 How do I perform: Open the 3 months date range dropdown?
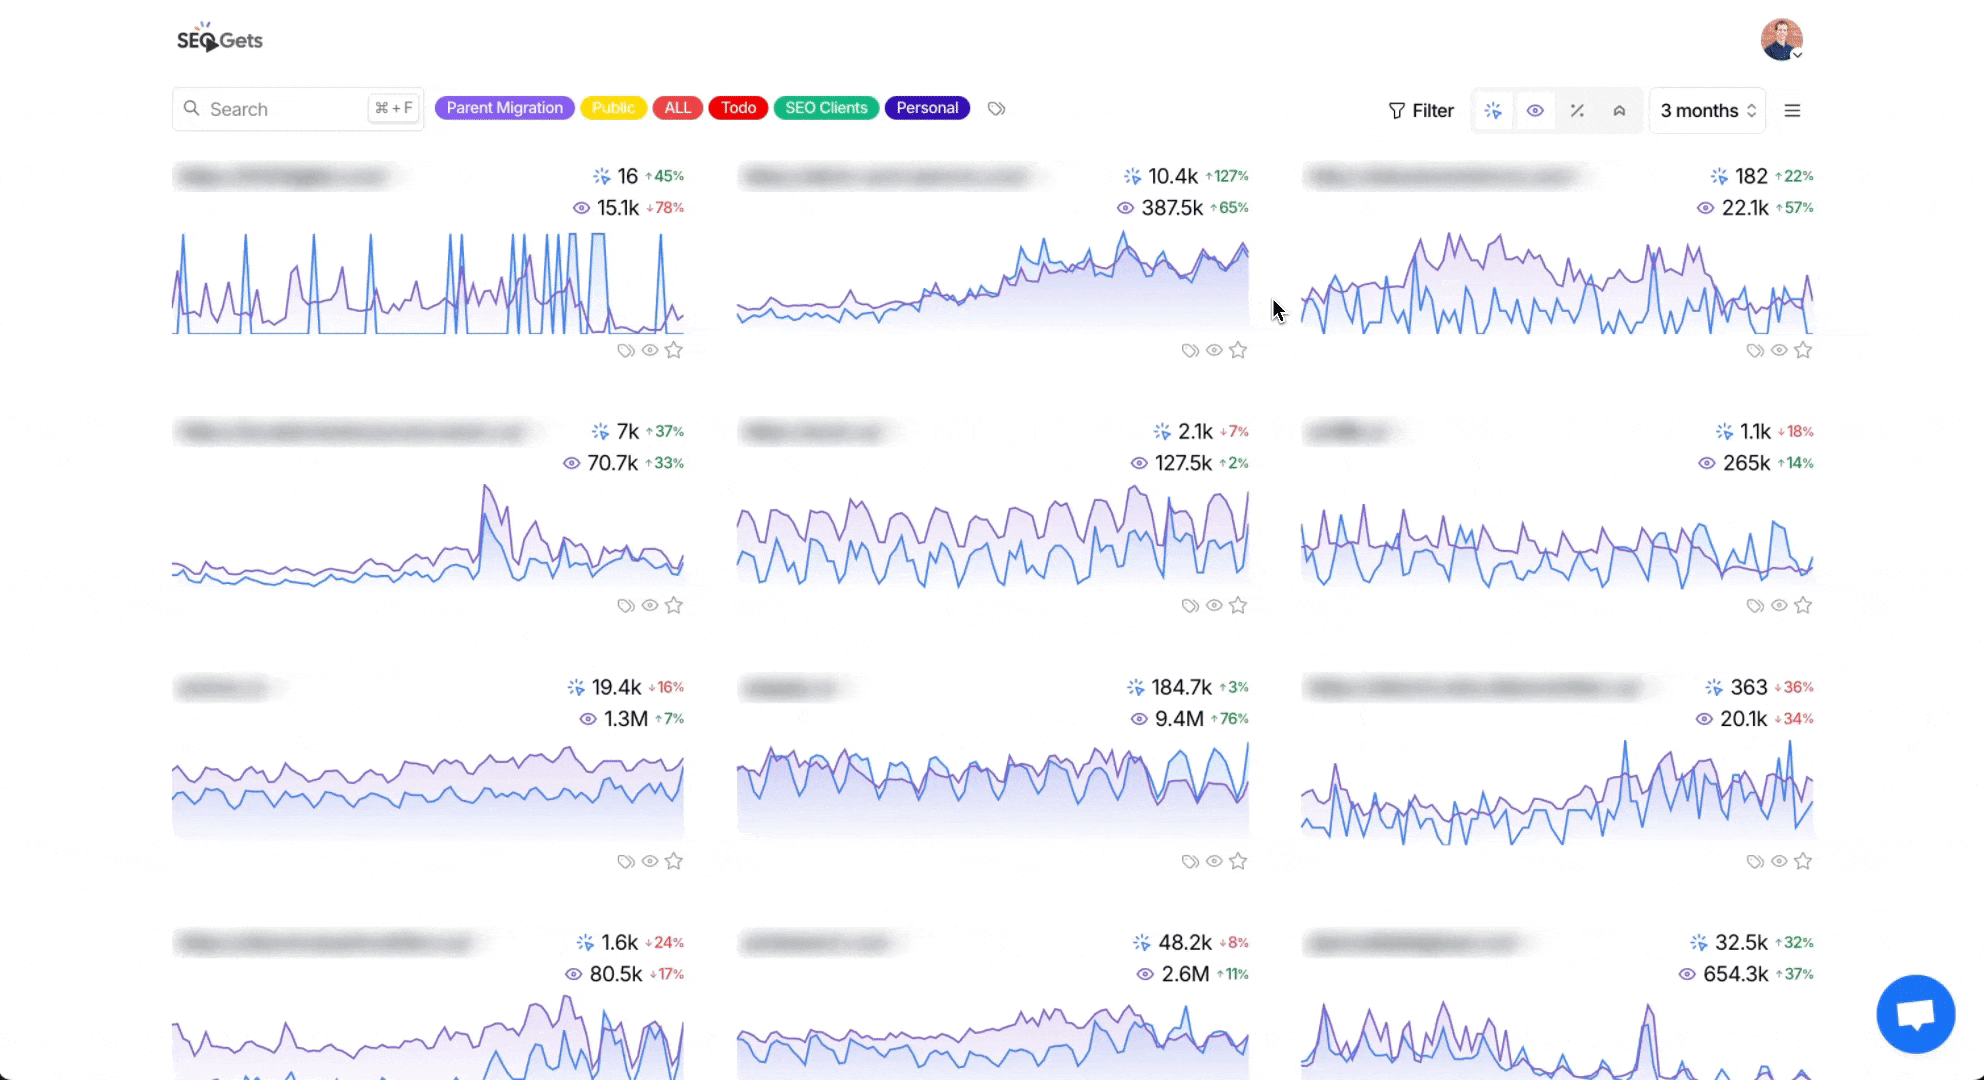click(1707, 111)
